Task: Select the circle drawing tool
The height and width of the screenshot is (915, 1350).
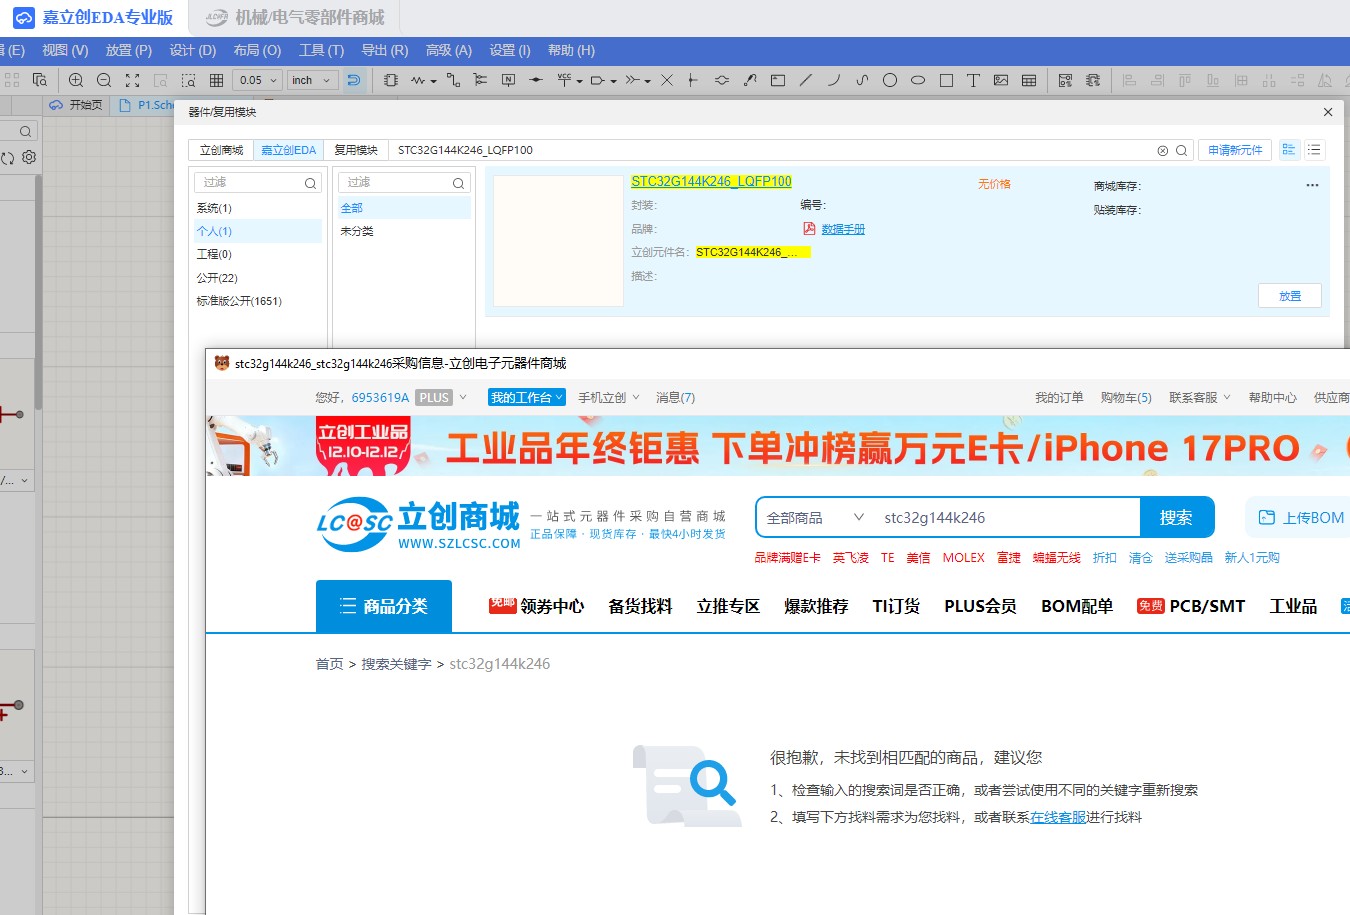Action: click(889, 80)
